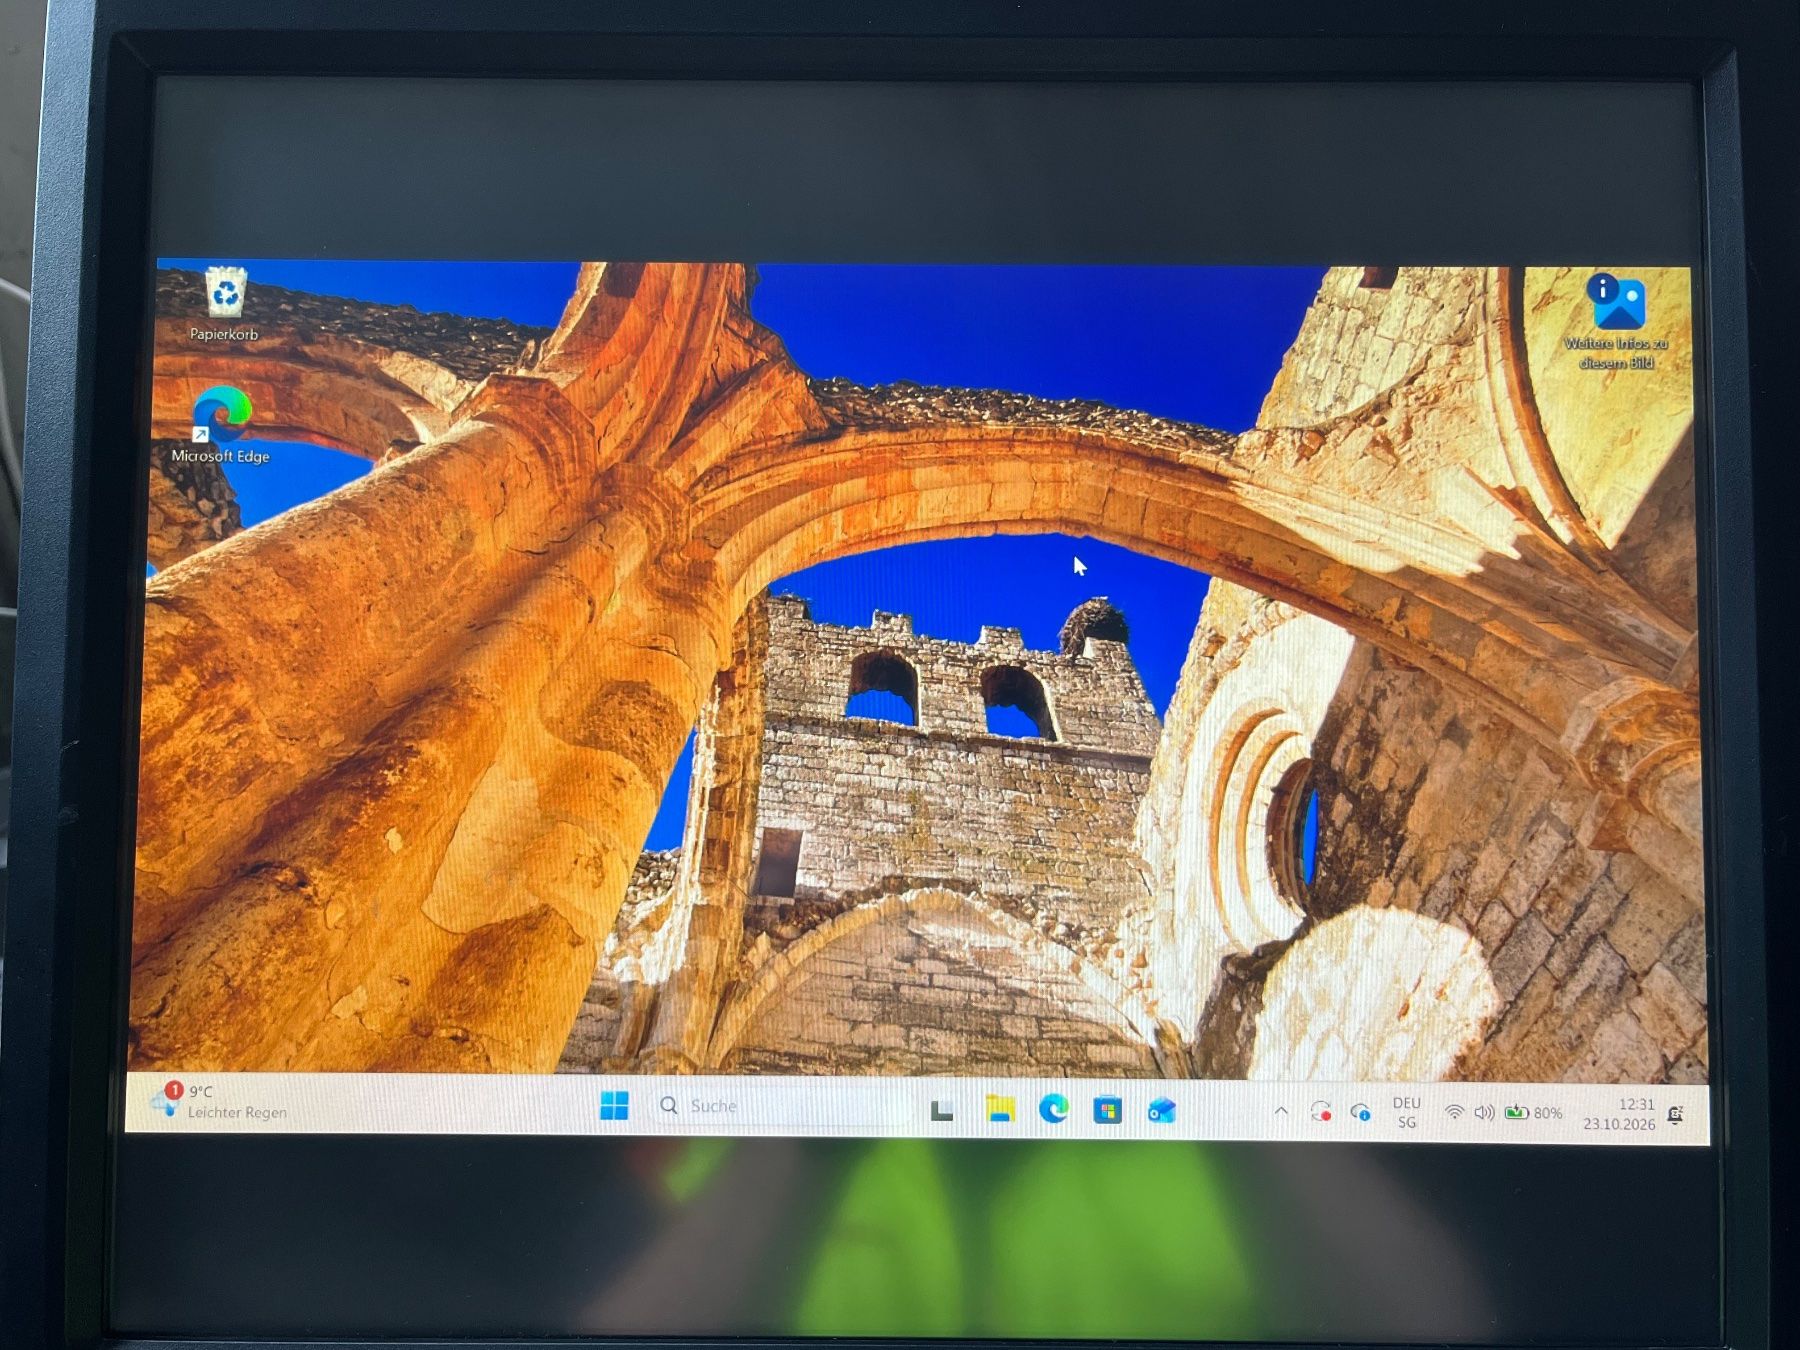Open the volume speaker icon
1800x1350 pixels.
(x=1485, y=1113)
